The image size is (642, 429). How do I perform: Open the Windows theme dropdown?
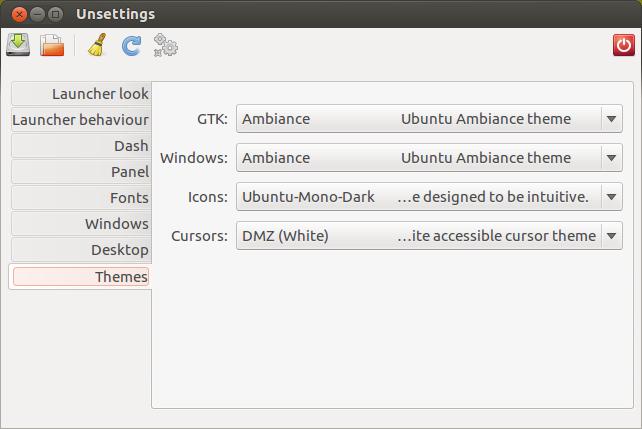coord(429,158)
